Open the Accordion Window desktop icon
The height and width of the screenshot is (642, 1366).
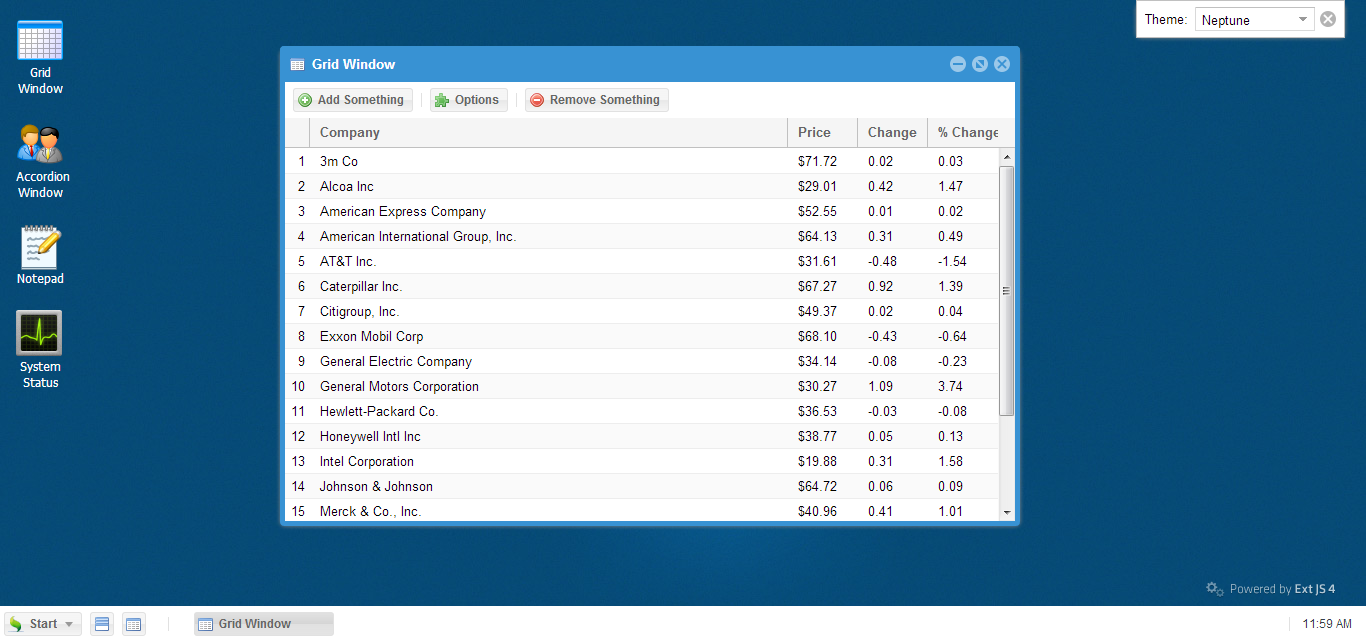click(x=40, y=161)
